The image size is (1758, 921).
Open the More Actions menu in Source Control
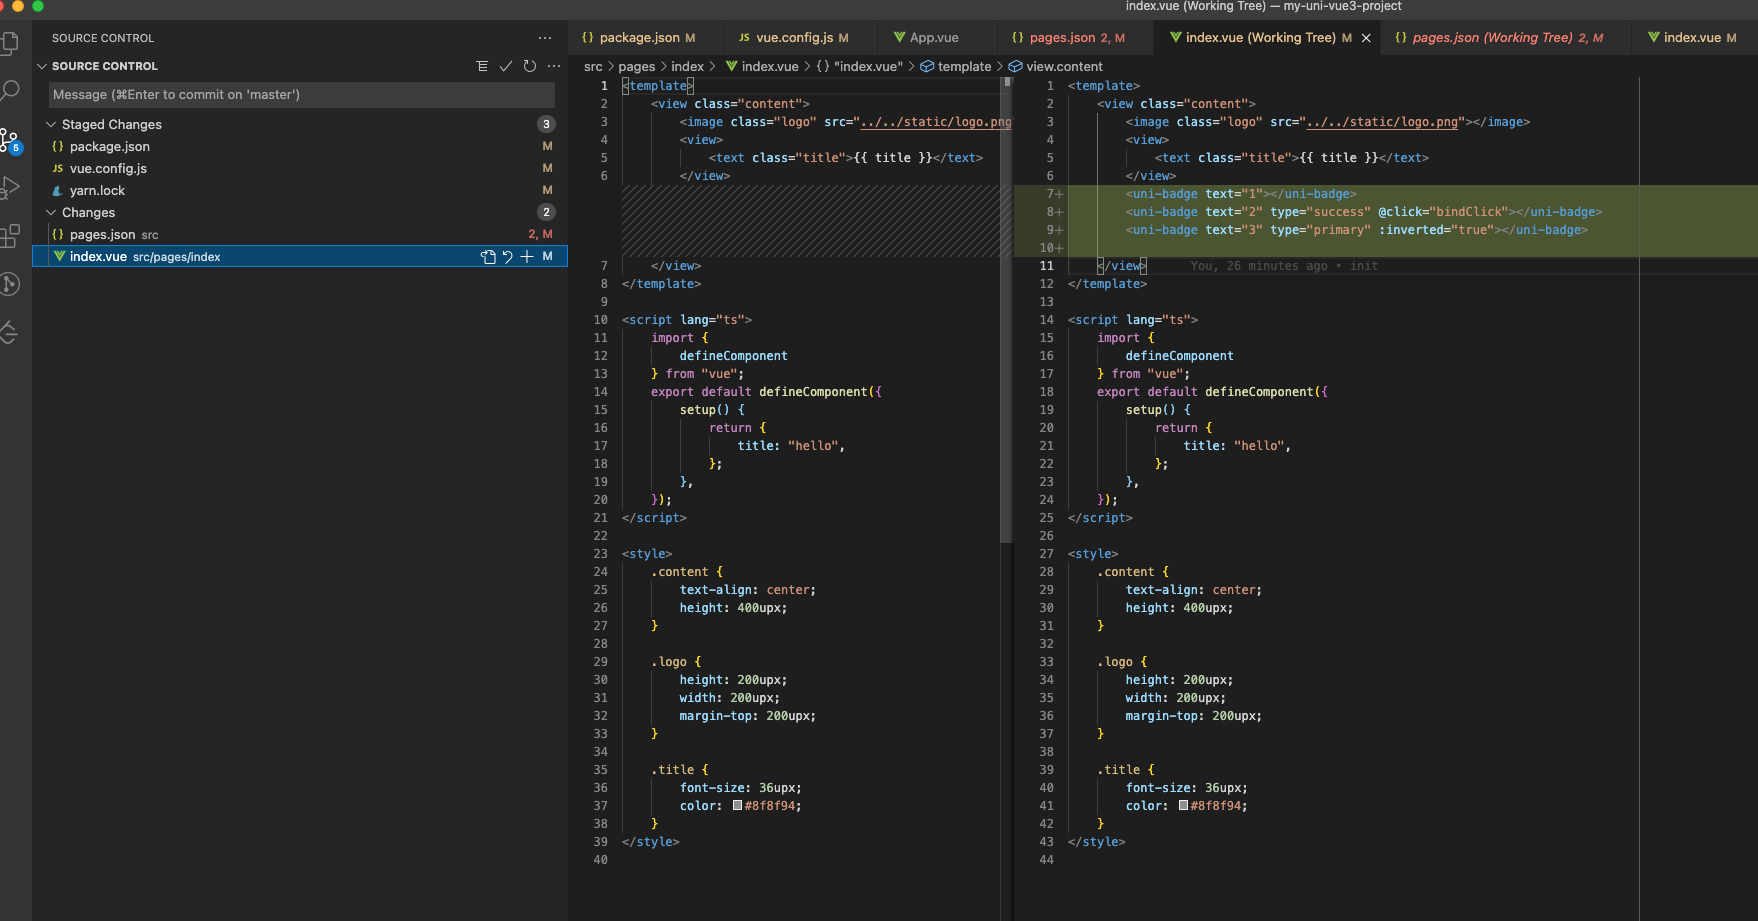[x=554, y=66]
